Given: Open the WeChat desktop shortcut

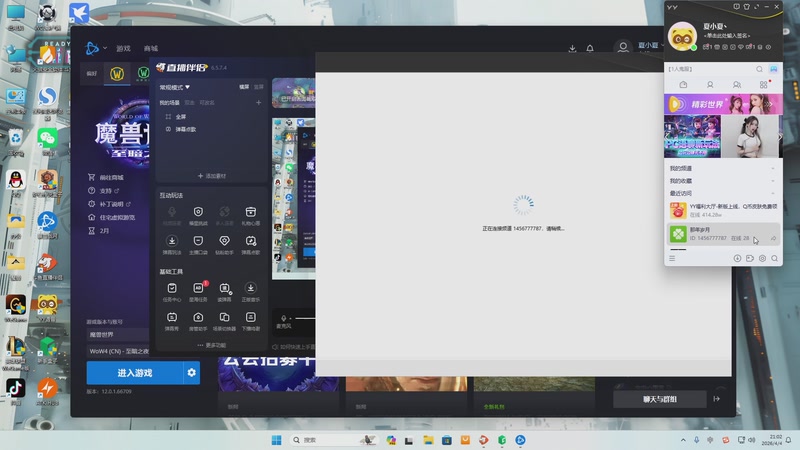Looking at the screenshot, I should pyautogui.click(x=47, y=141).
